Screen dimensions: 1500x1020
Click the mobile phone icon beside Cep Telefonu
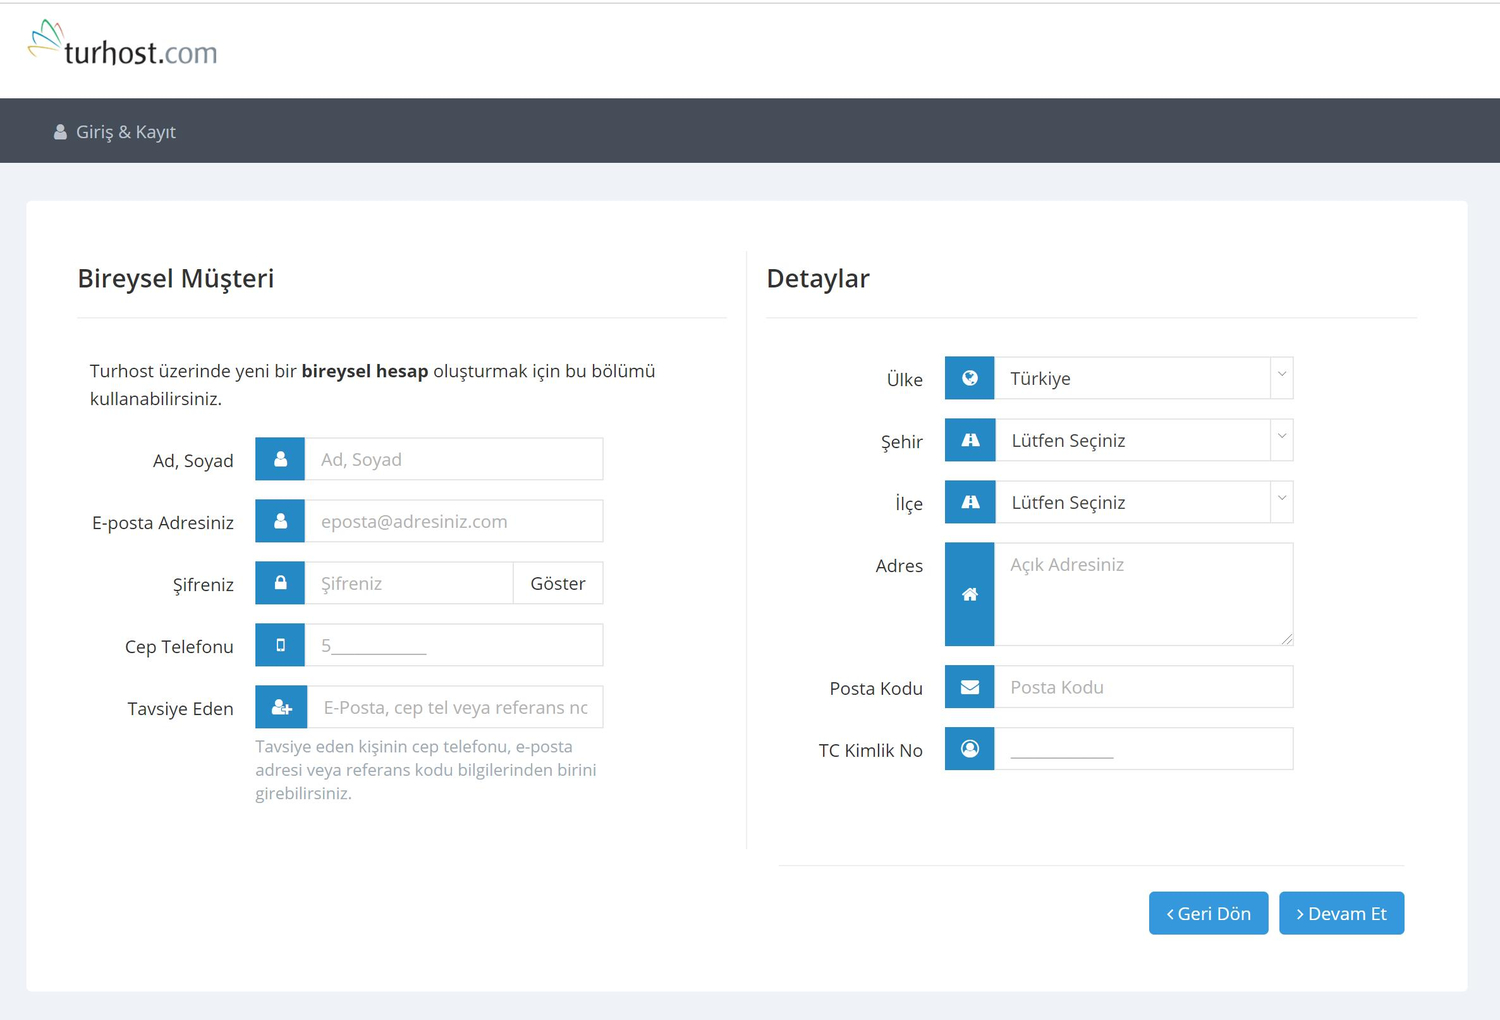(x=280, y=645)
